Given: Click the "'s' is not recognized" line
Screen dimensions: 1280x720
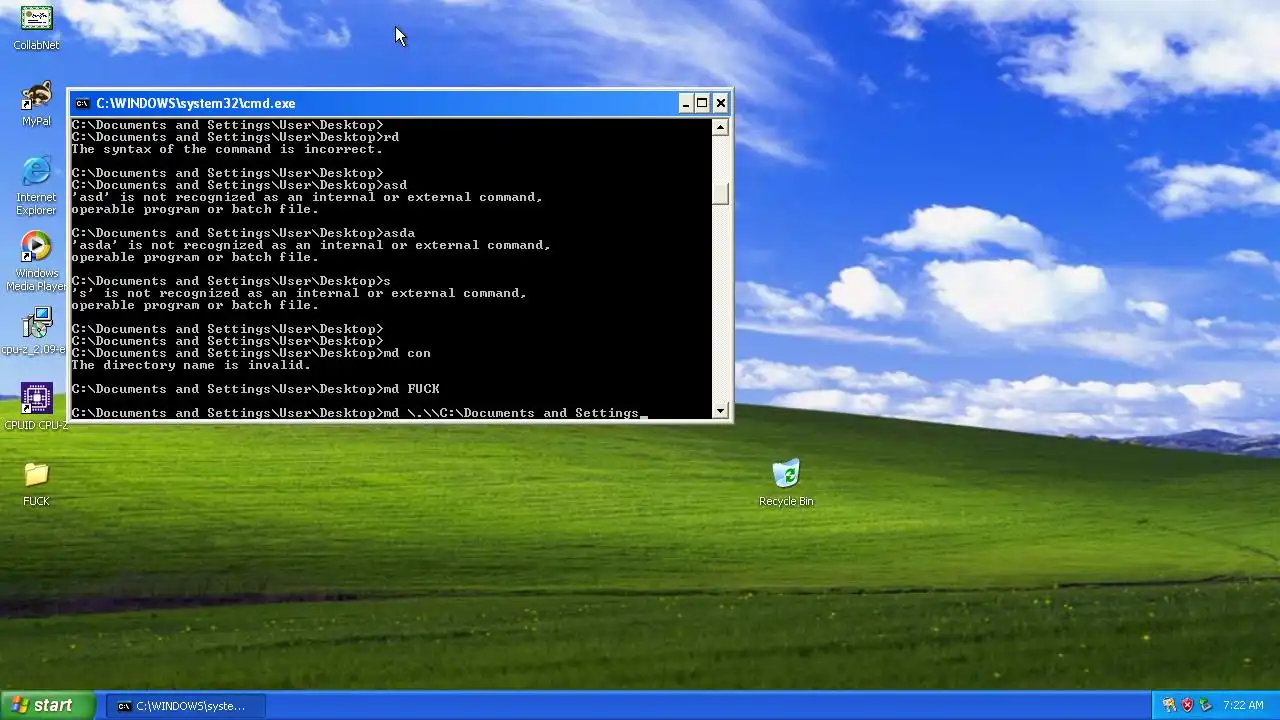Looking at the screenshot, I should (299, 293).
